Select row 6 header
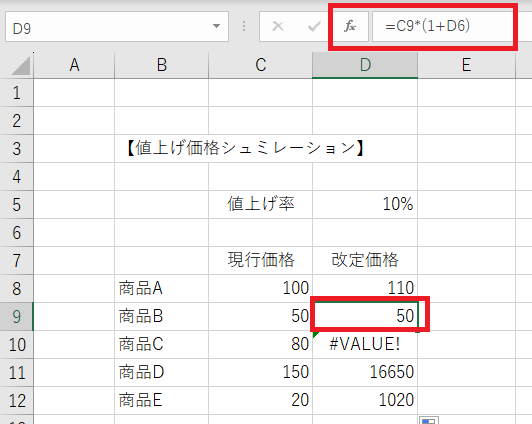Screen dimensions: 532x424 (x=17, y=233)
